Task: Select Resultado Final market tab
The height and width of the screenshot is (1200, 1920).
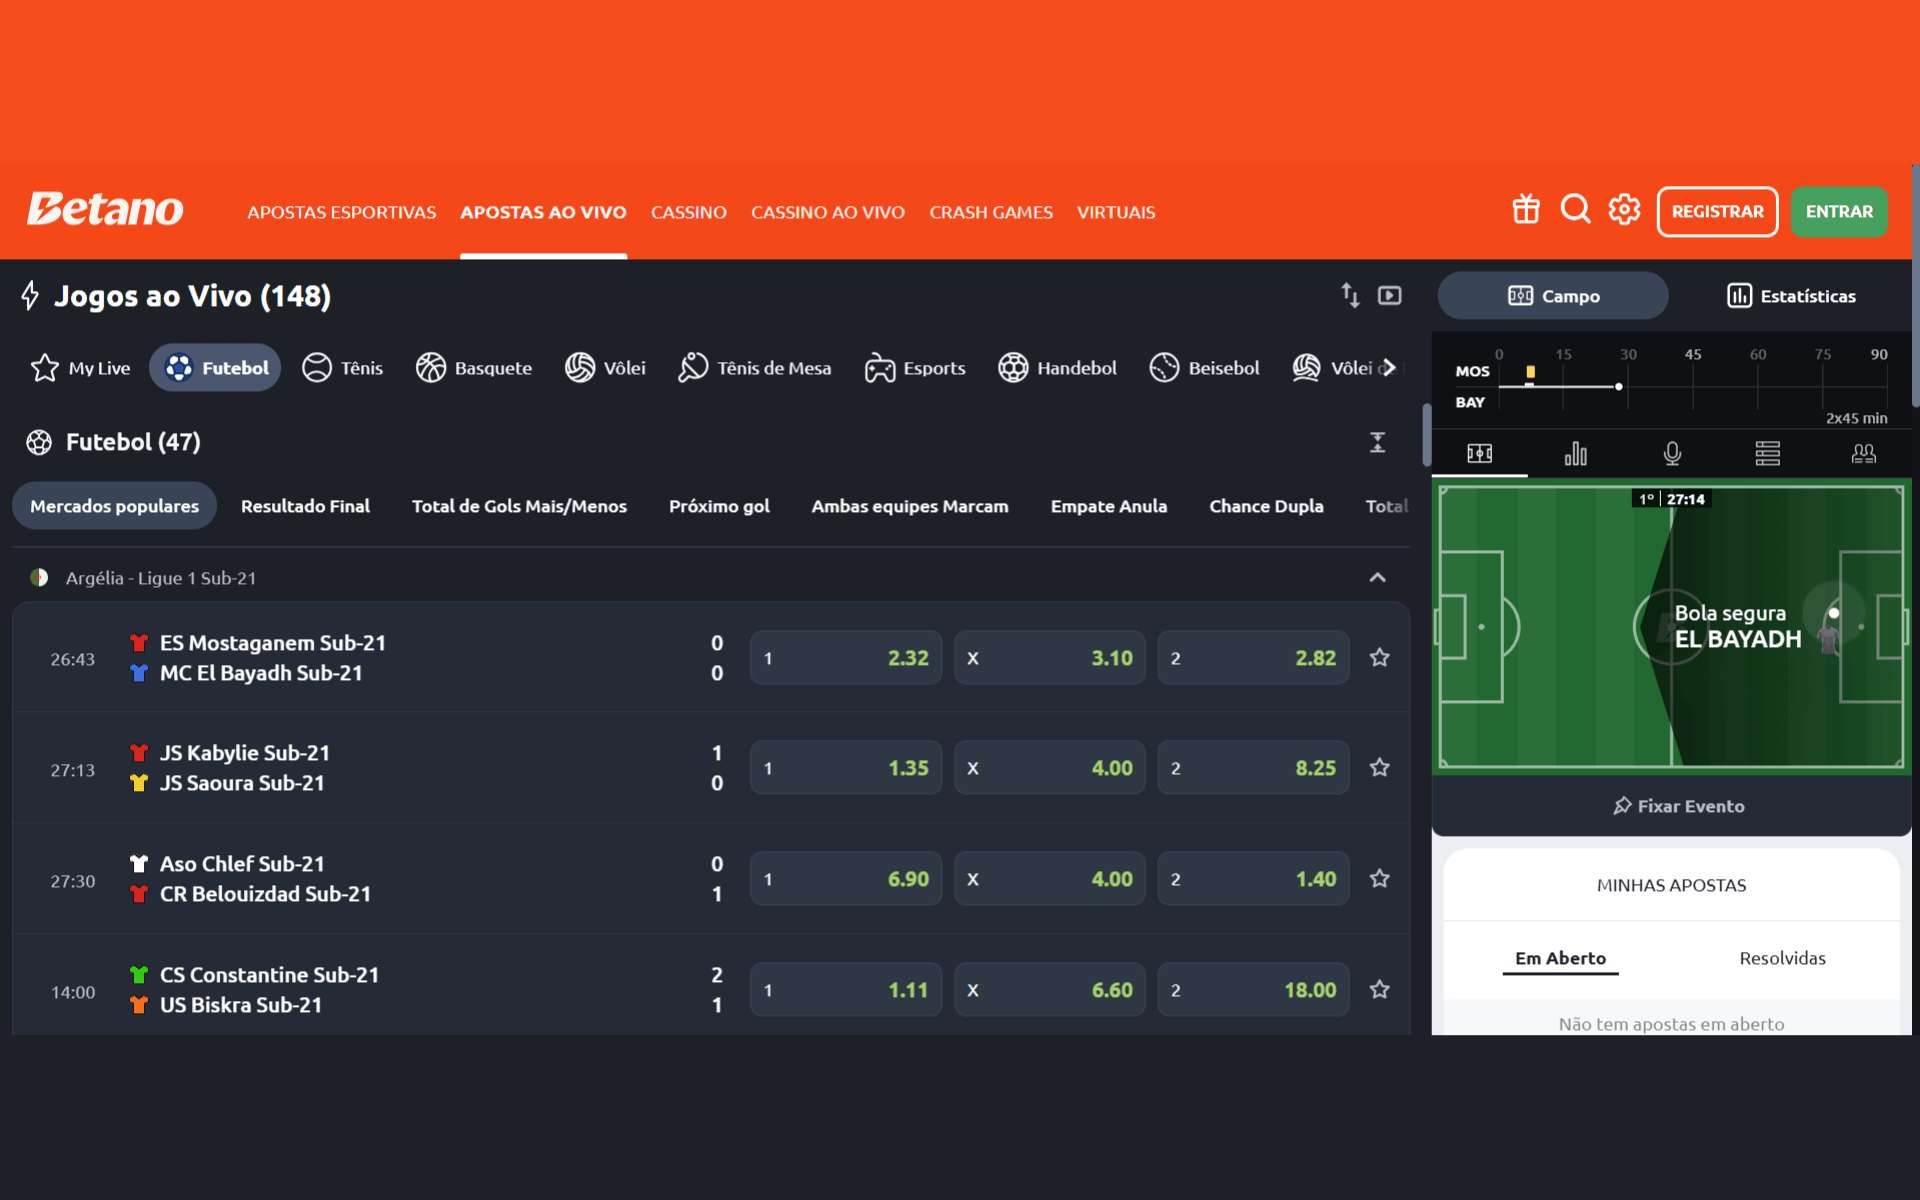Action: point(305,506)
